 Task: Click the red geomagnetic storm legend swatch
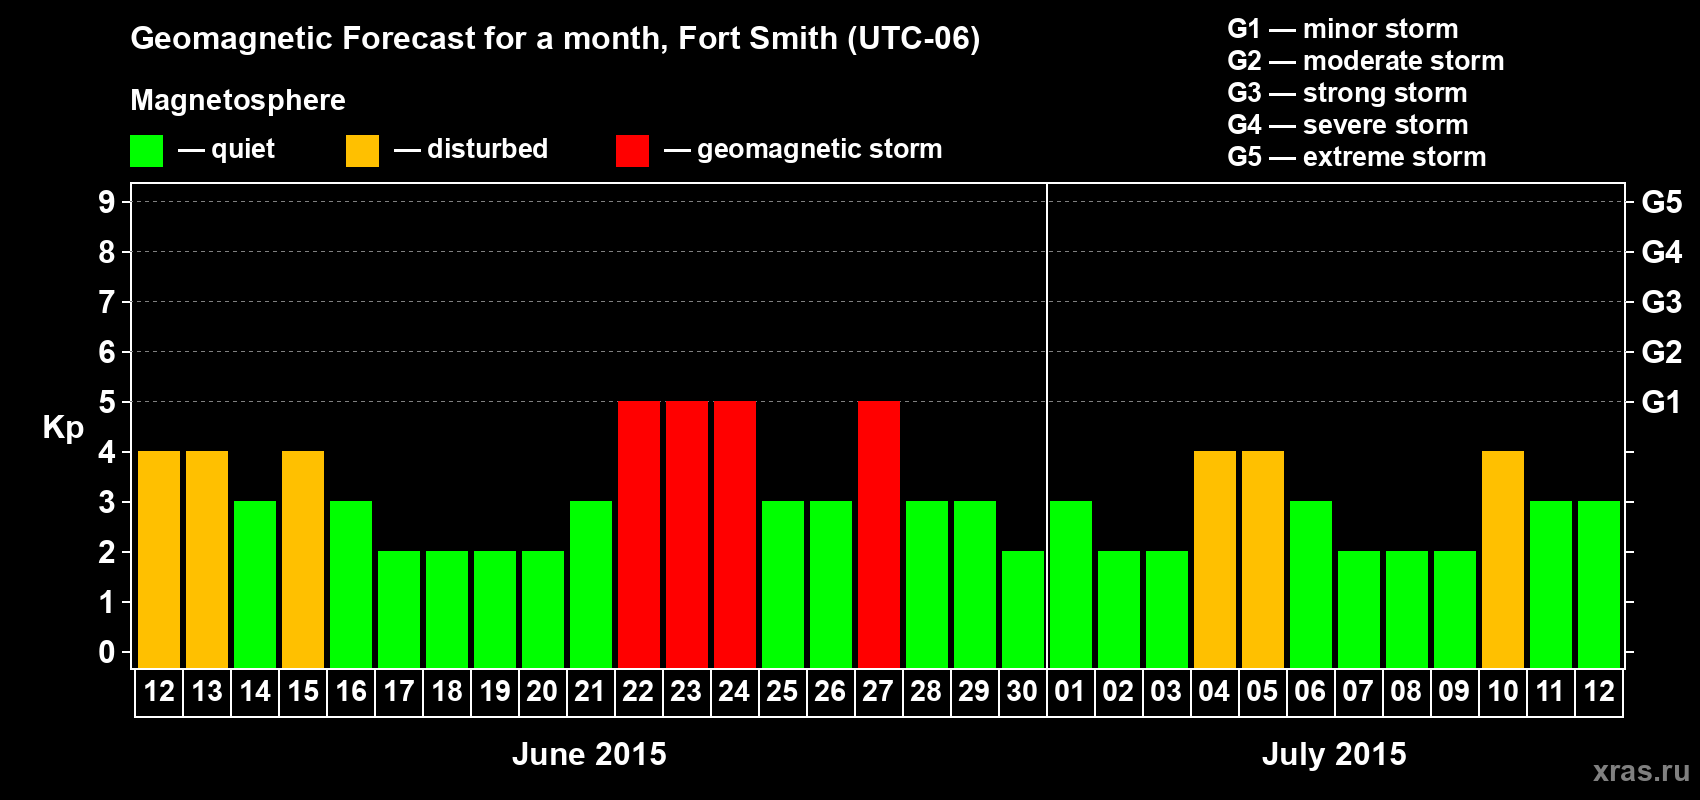632,151
